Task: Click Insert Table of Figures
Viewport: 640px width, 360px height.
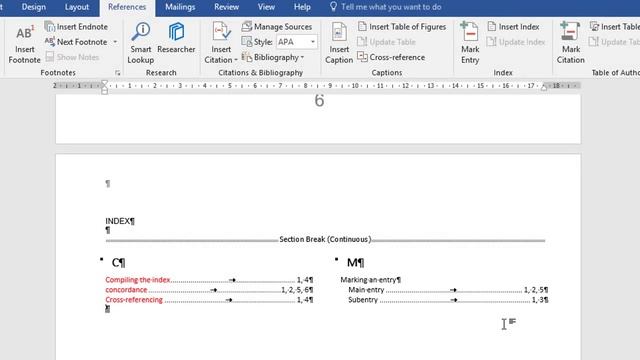Action: click(x=402, y=27)
